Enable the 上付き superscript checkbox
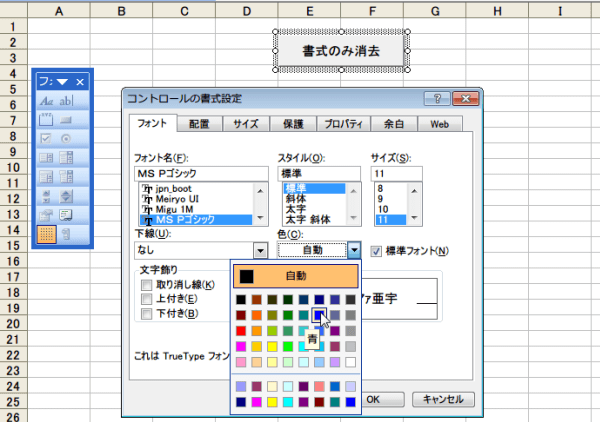 pos(147,299)
